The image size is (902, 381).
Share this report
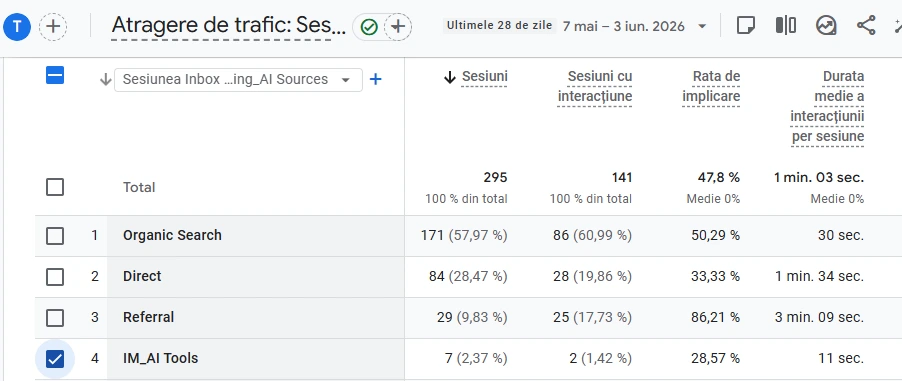point(866,26)
